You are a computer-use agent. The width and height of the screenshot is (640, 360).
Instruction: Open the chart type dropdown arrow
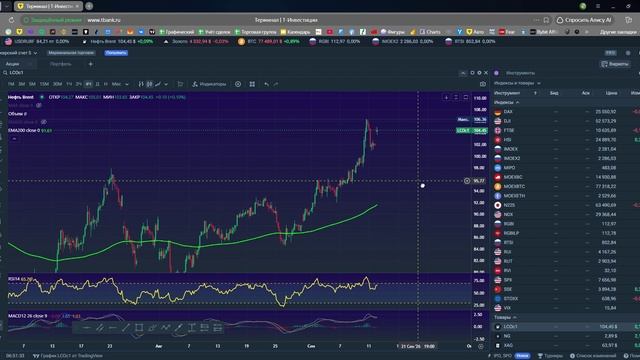click(x=166, y=84)
